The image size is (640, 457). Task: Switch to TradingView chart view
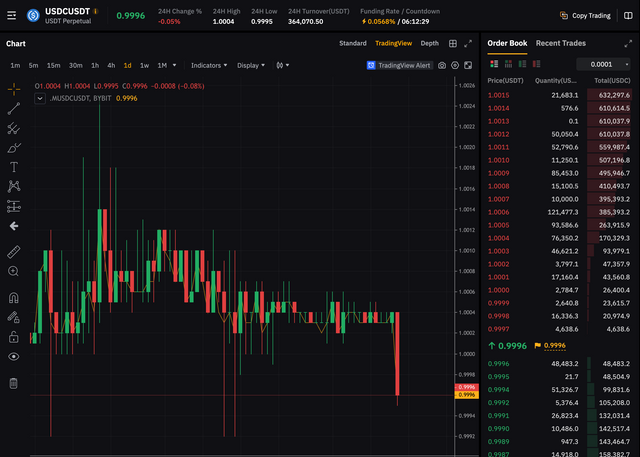click(393, 43)
